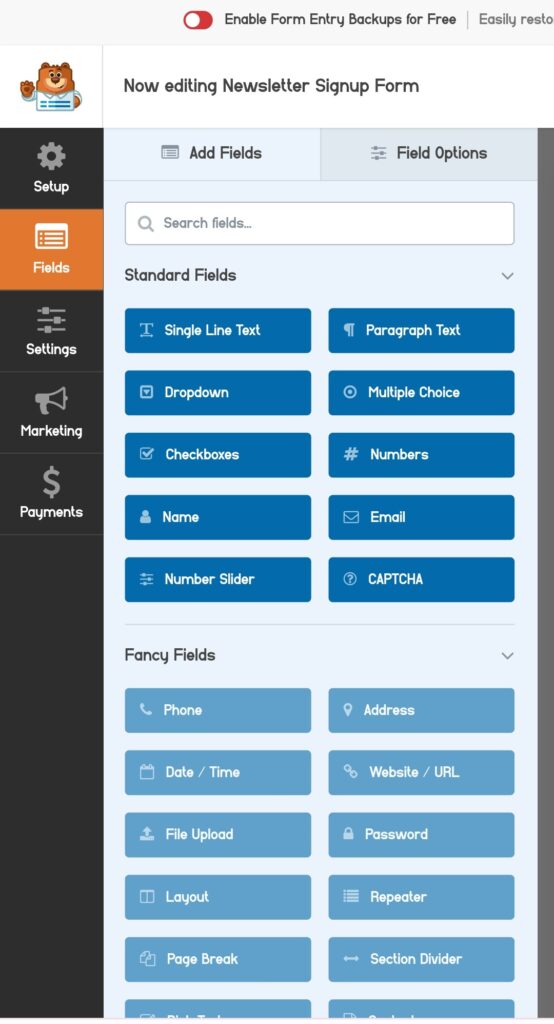554x1024 pixels.
Task: Open the Marketing megaphone icon panel
Action: click(x=51, y=413)
